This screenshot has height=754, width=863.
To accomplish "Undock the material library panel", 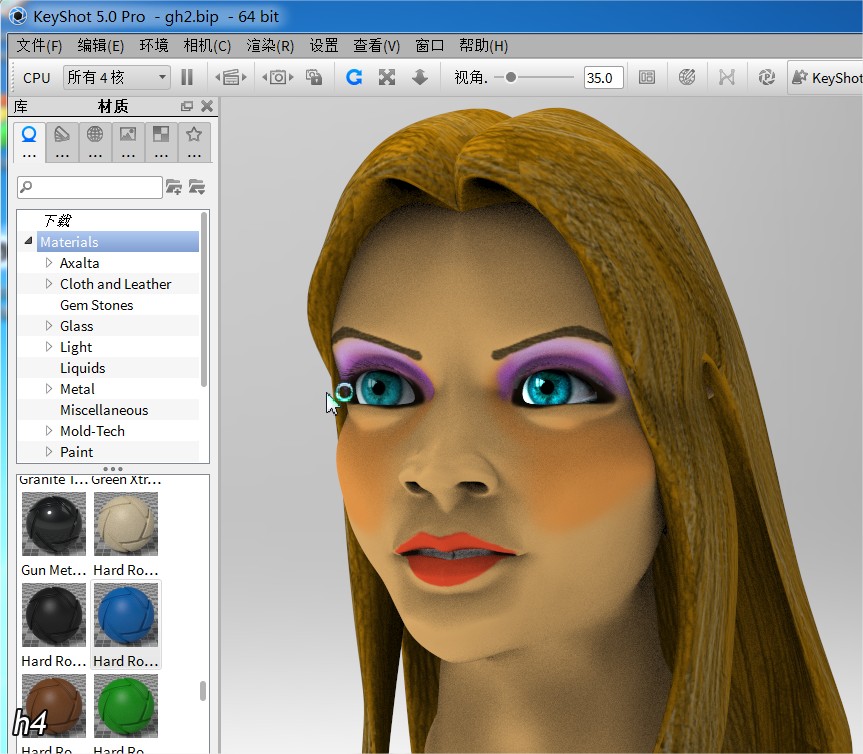I will [x=187, y=106].
